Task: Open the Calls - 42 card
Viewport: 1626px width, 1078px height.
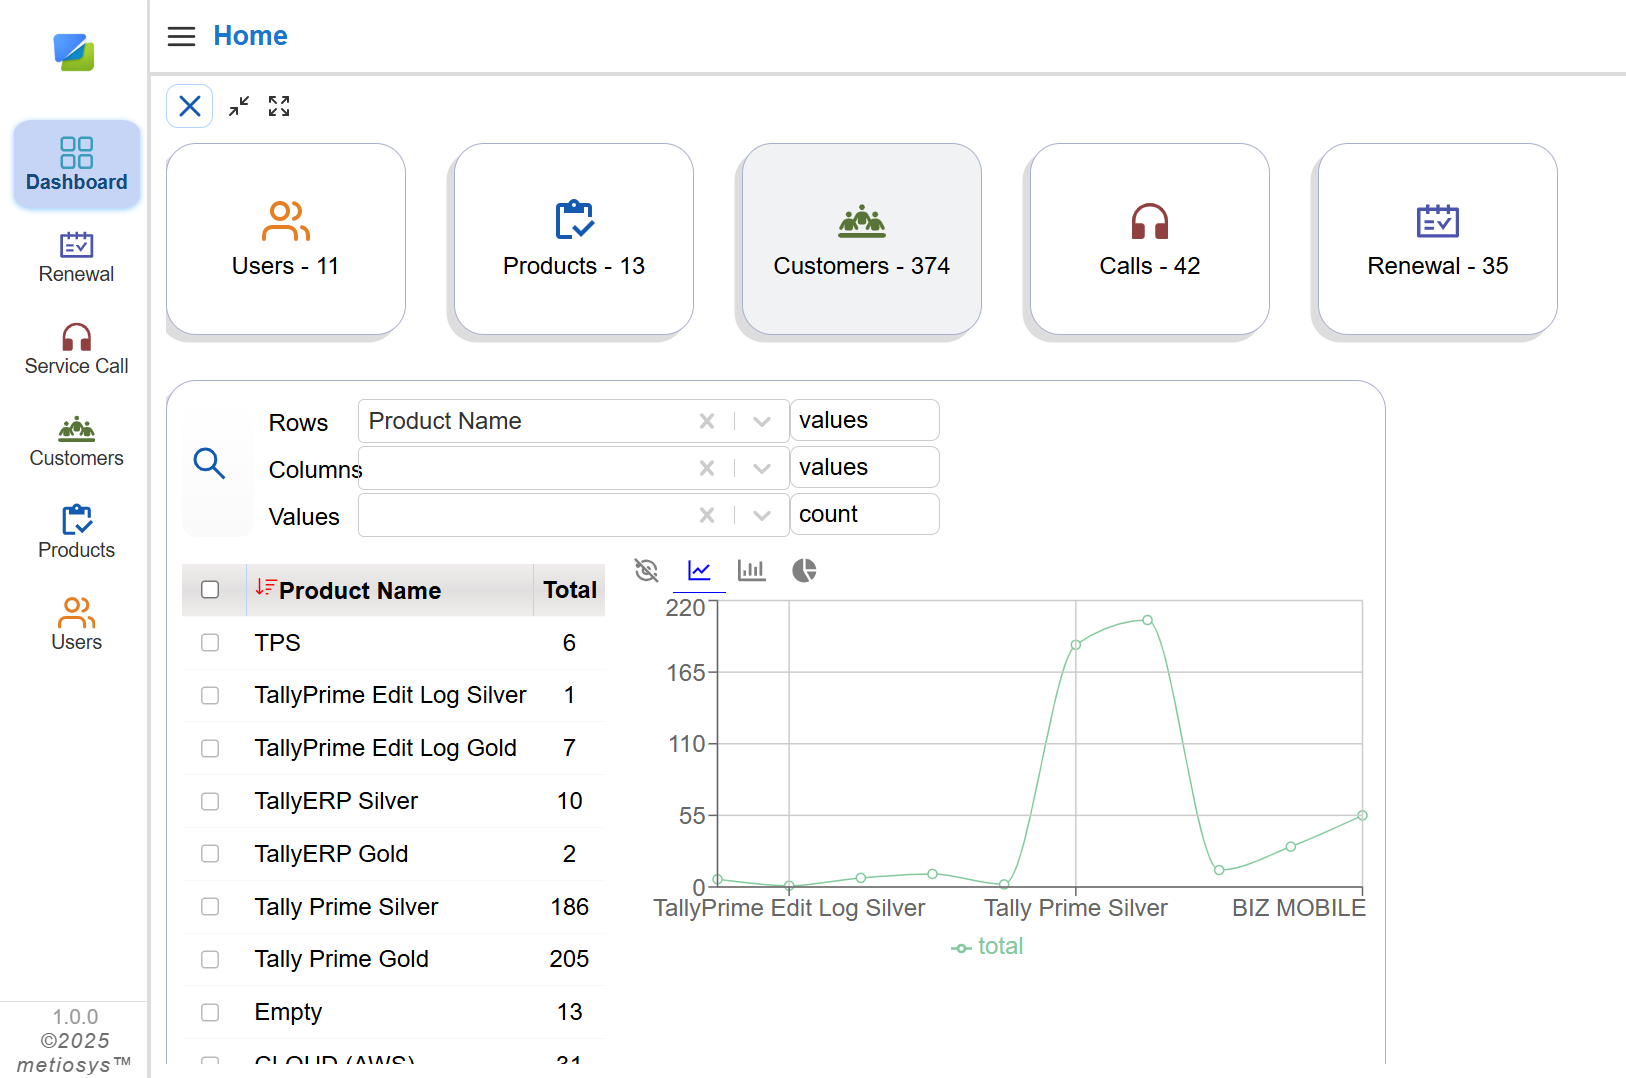Action: pos(1150,239)
